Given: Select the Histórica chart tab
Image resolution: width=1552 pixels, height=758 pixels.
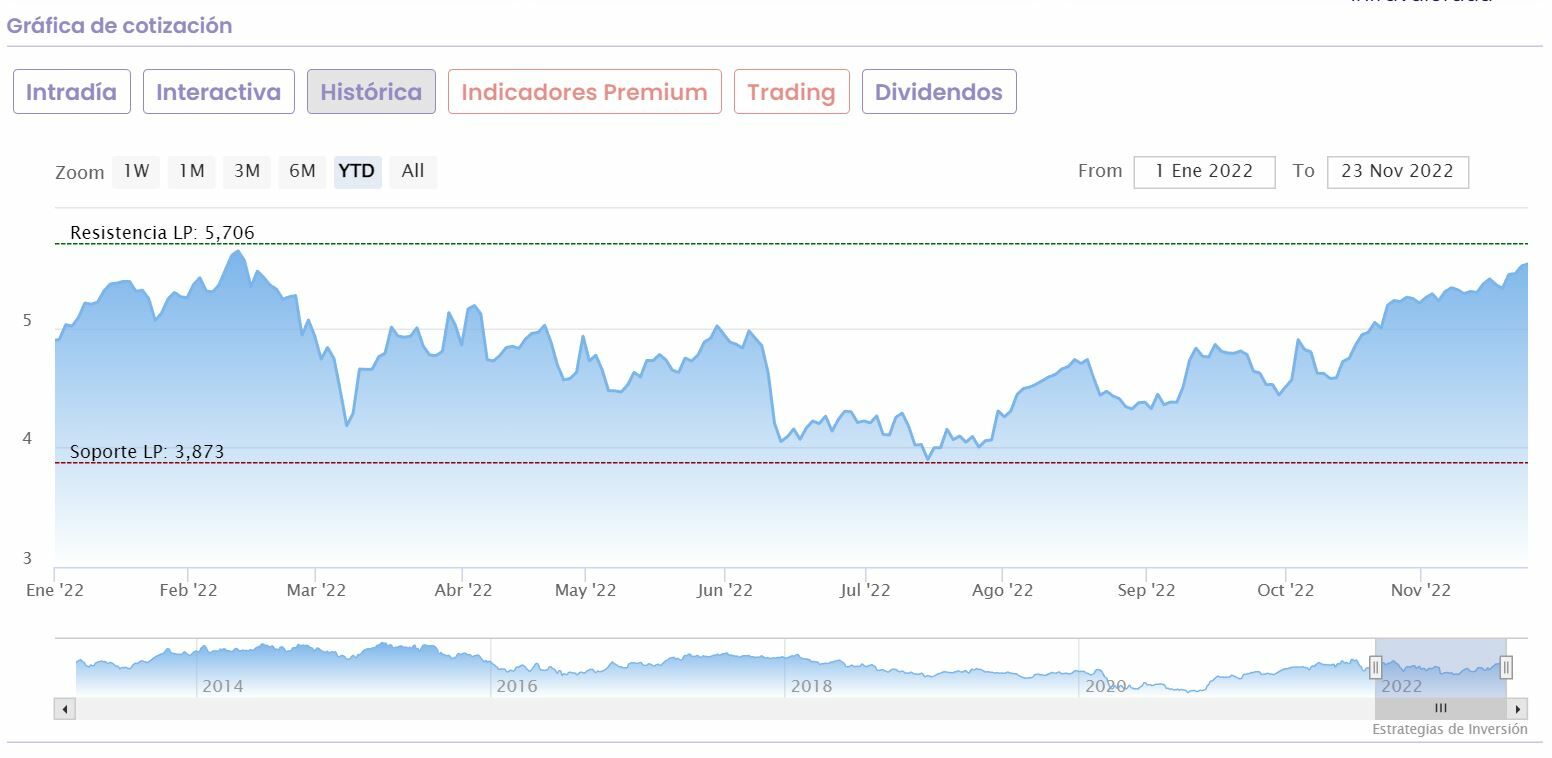Looking at the screenshot, I should 371,92.
